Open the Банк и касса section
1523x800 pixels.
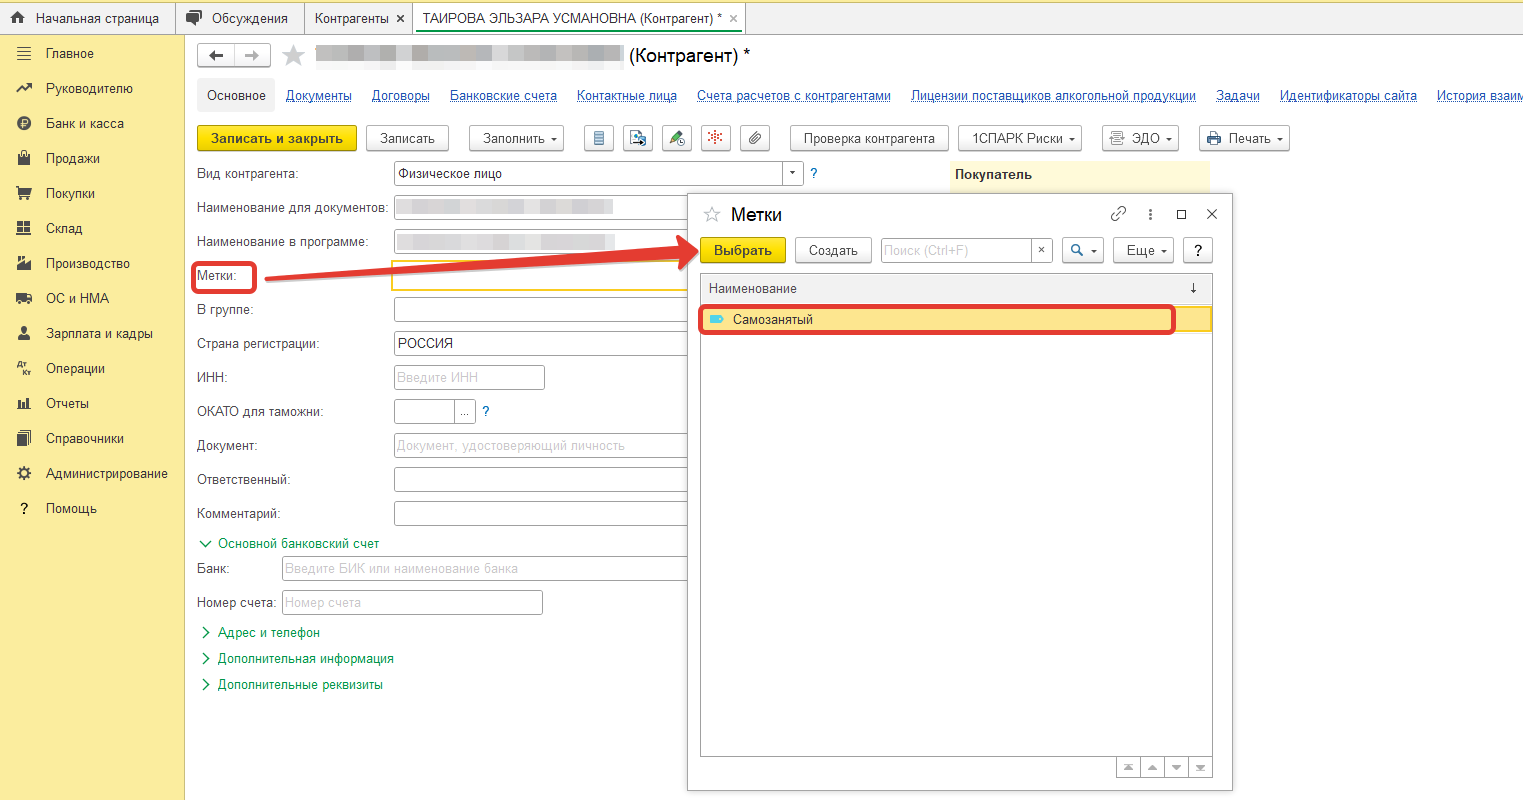click(84, 124)
